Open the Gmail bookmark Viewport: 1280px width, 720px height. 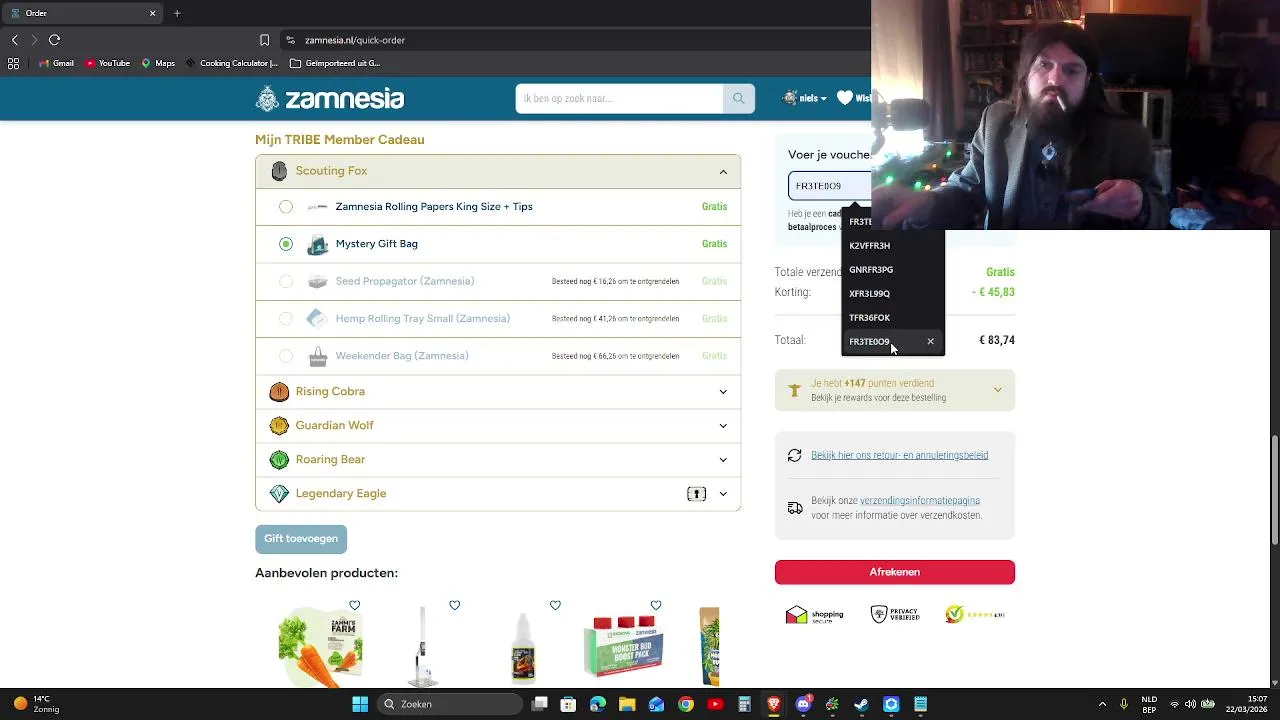56,63
